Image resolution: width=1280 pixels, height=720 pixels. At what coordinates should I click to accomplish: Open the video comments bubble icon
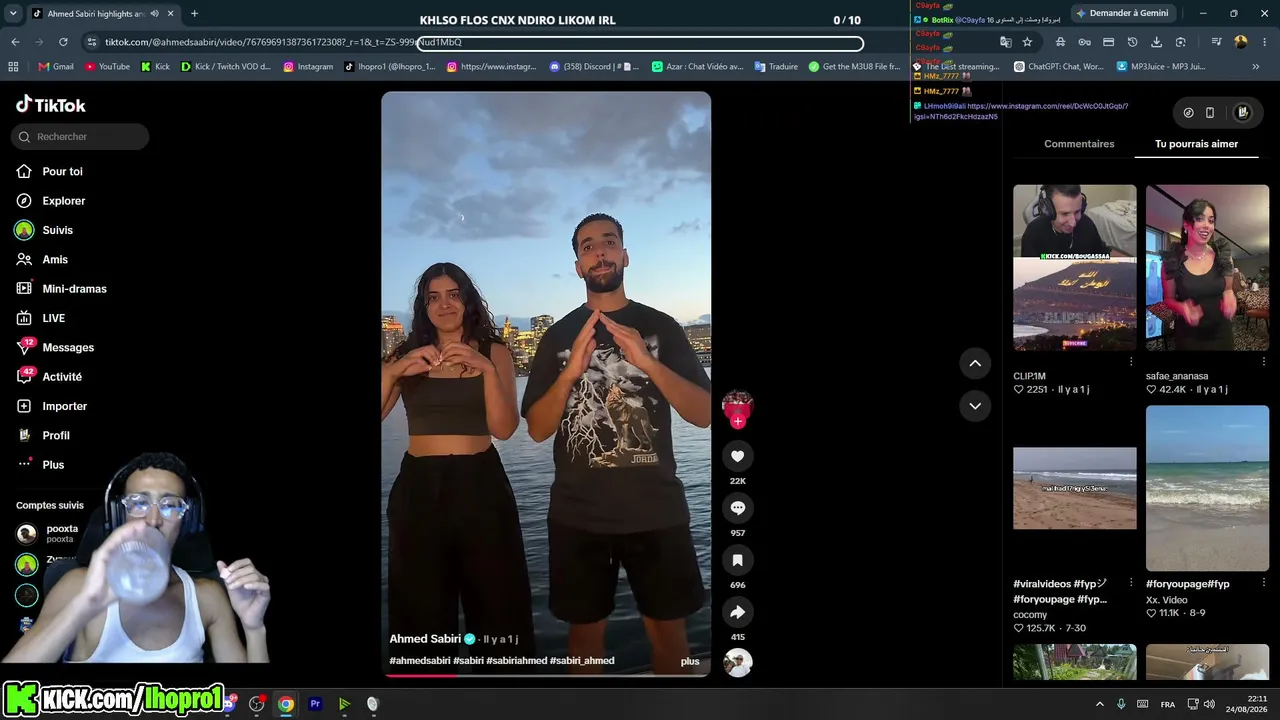point(738,508)
